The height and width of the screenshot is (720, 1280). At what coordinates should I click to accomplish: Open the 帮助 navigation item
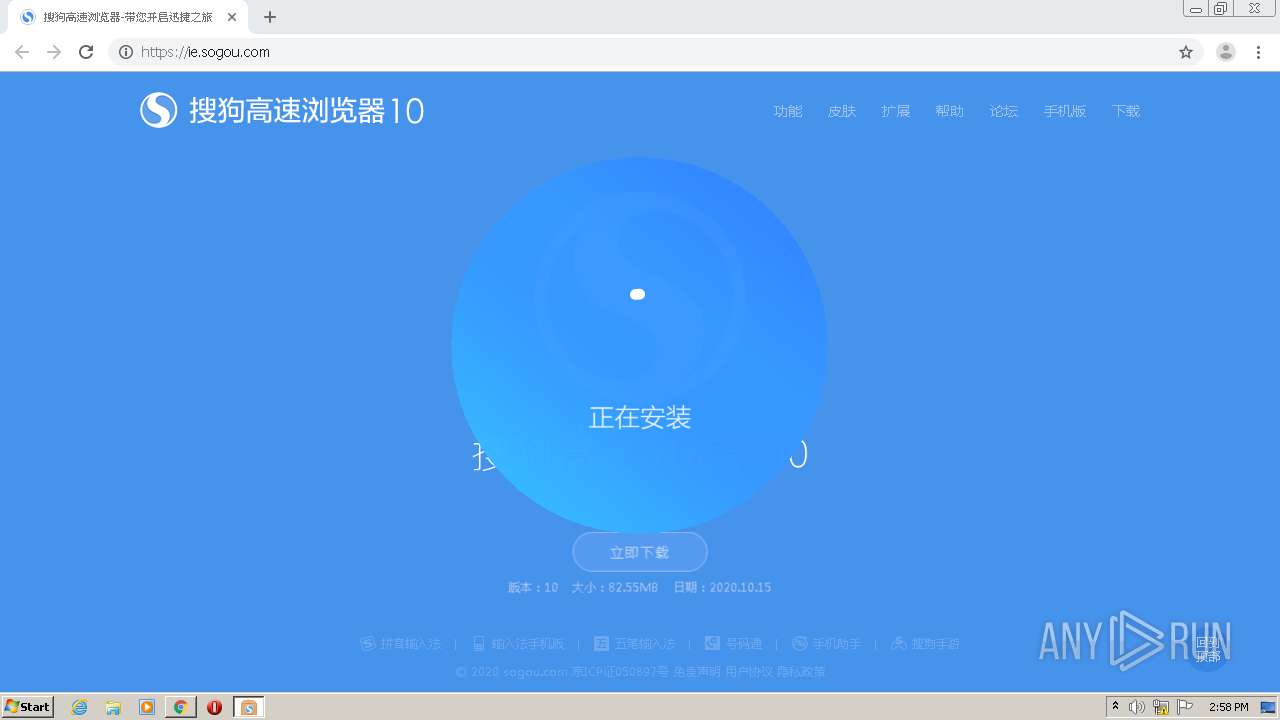[950, 111]
